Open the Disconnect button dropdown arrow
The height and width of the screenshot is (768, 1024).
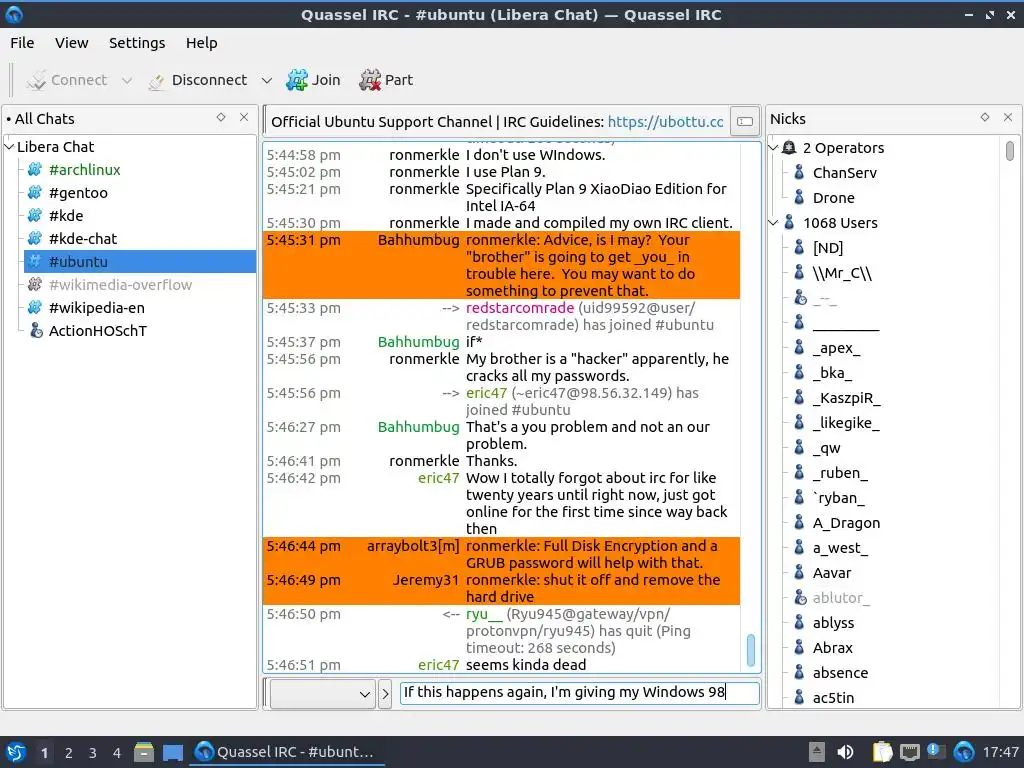click(266, 80)
